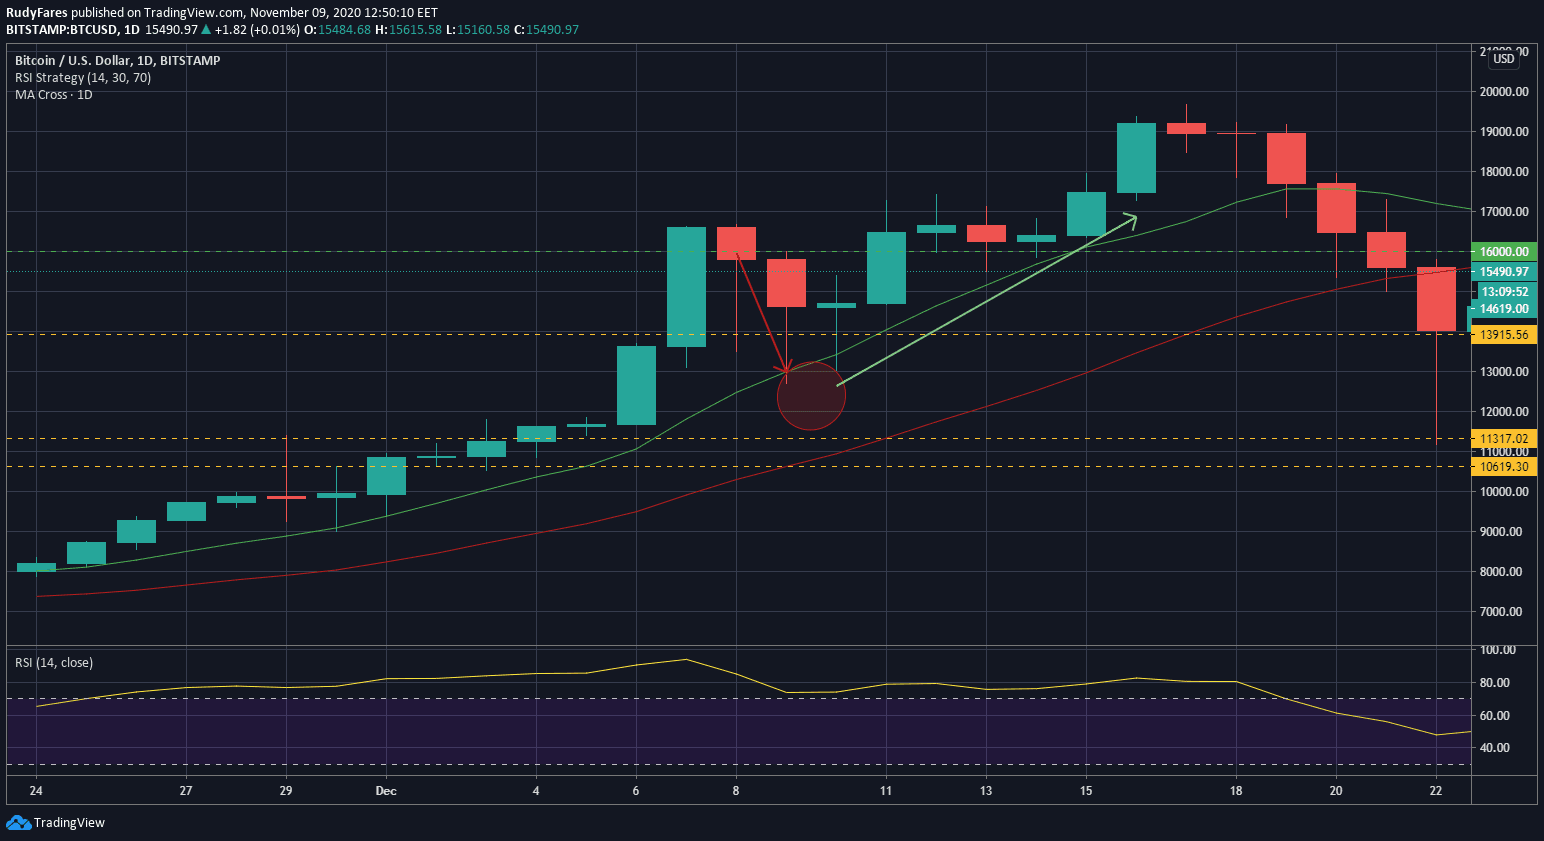The width and height of the screenshot is (1544, 841).
Task: Click the orange 13915.56 price label
Action: (x=1504, y=335)
